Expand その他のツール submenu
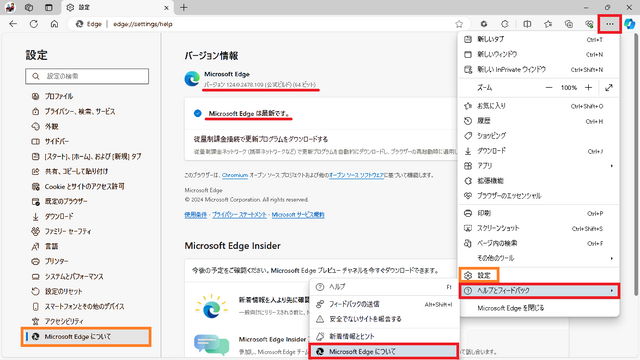Image resolution: width=640 pixels, height=360 pixels. pos(539,258)
